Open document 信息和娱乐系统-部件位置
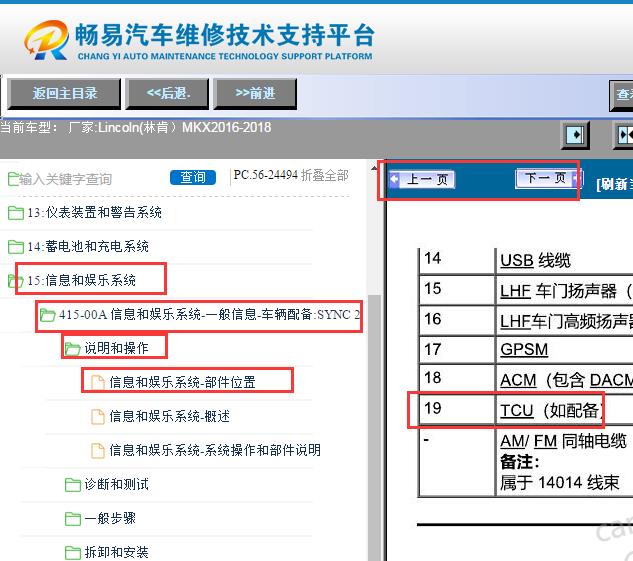633x561 pixels. [182, 382]
